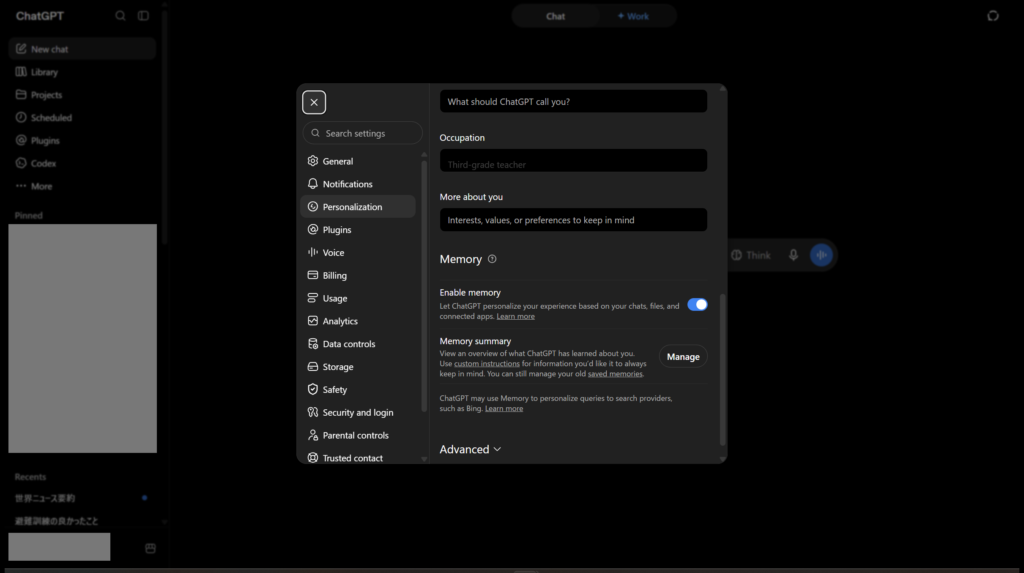
Task: Expand More options in main sidebar
Action: tap(82, 186)
